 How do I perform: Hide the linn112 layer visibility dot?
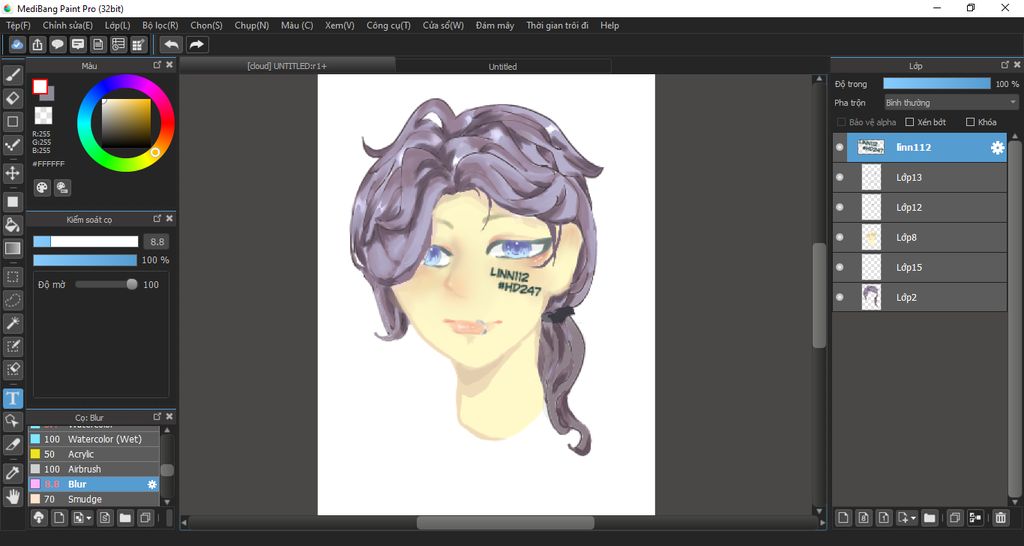[x=840, y=148]
